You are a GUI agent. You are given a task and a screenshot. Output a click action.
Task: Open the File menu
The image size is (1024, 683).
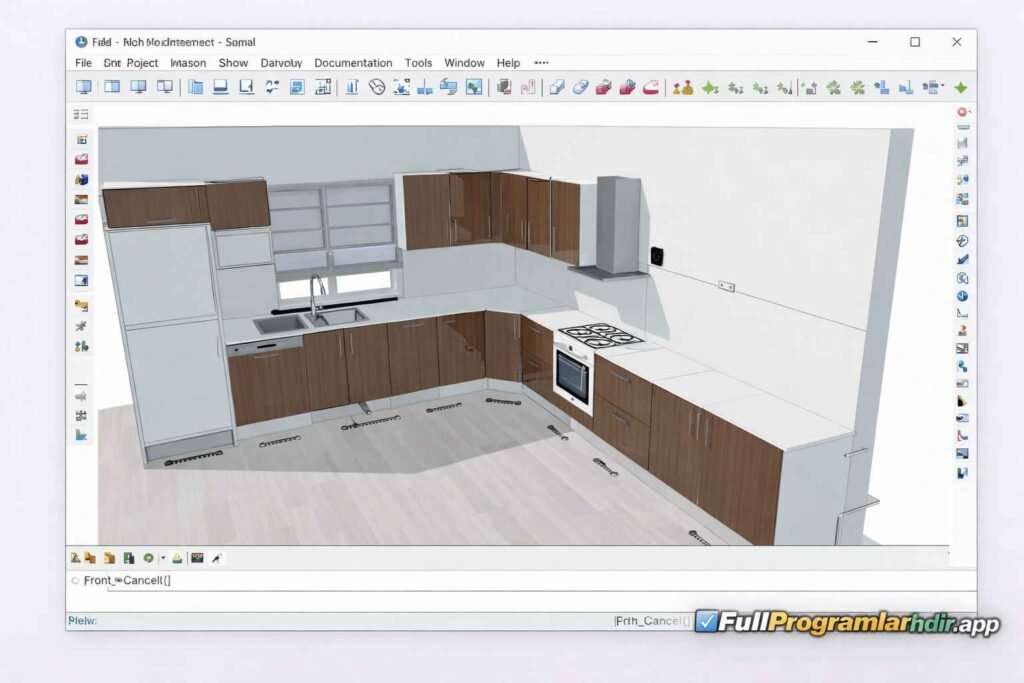pyautogui.click(x=83, y=63)
